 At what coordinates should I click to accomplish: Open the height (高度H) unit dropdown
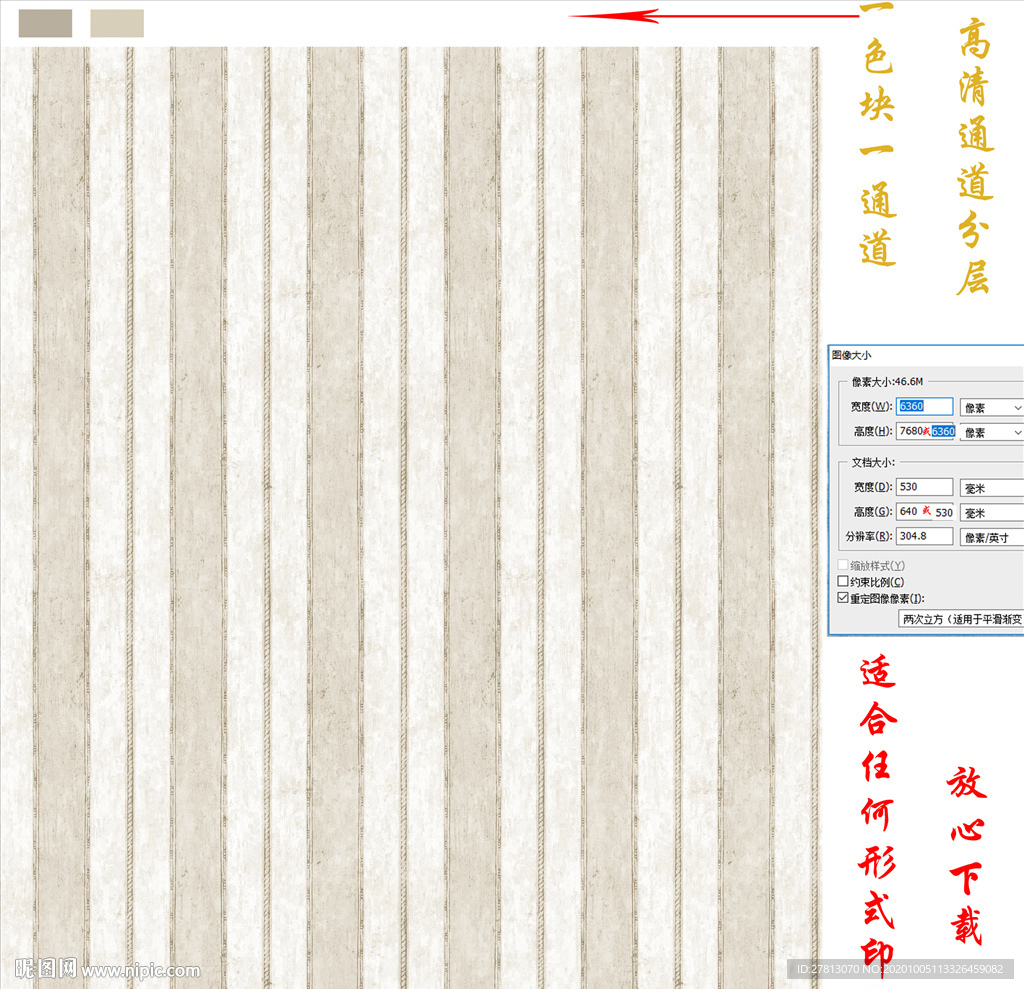click(991, 432)
